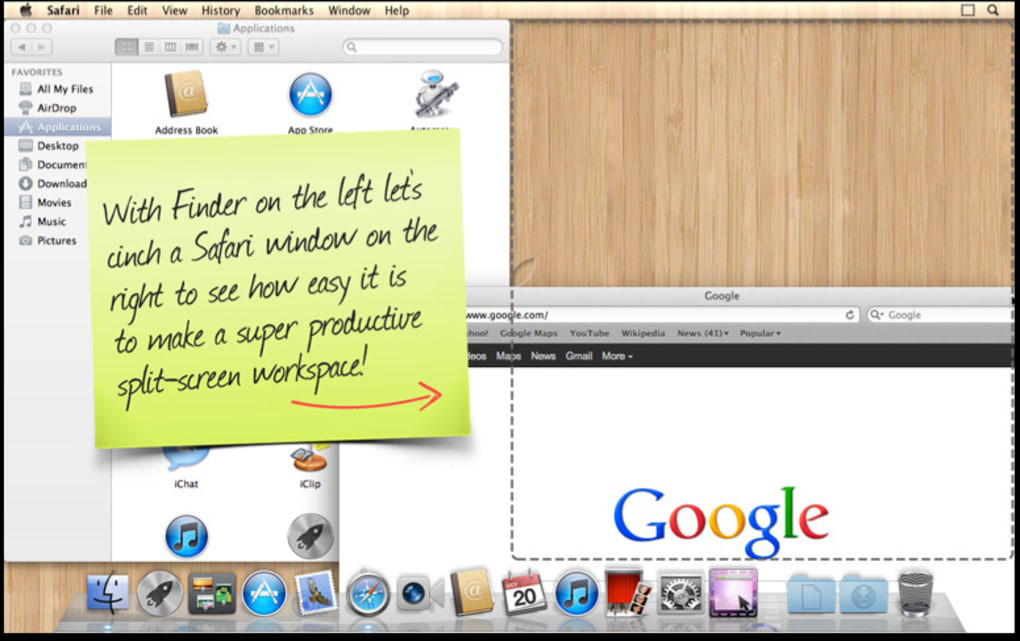Switch Finder to column view
Image resolution: width=1020 pixels, height=641 pixels.
click(170, 47)
